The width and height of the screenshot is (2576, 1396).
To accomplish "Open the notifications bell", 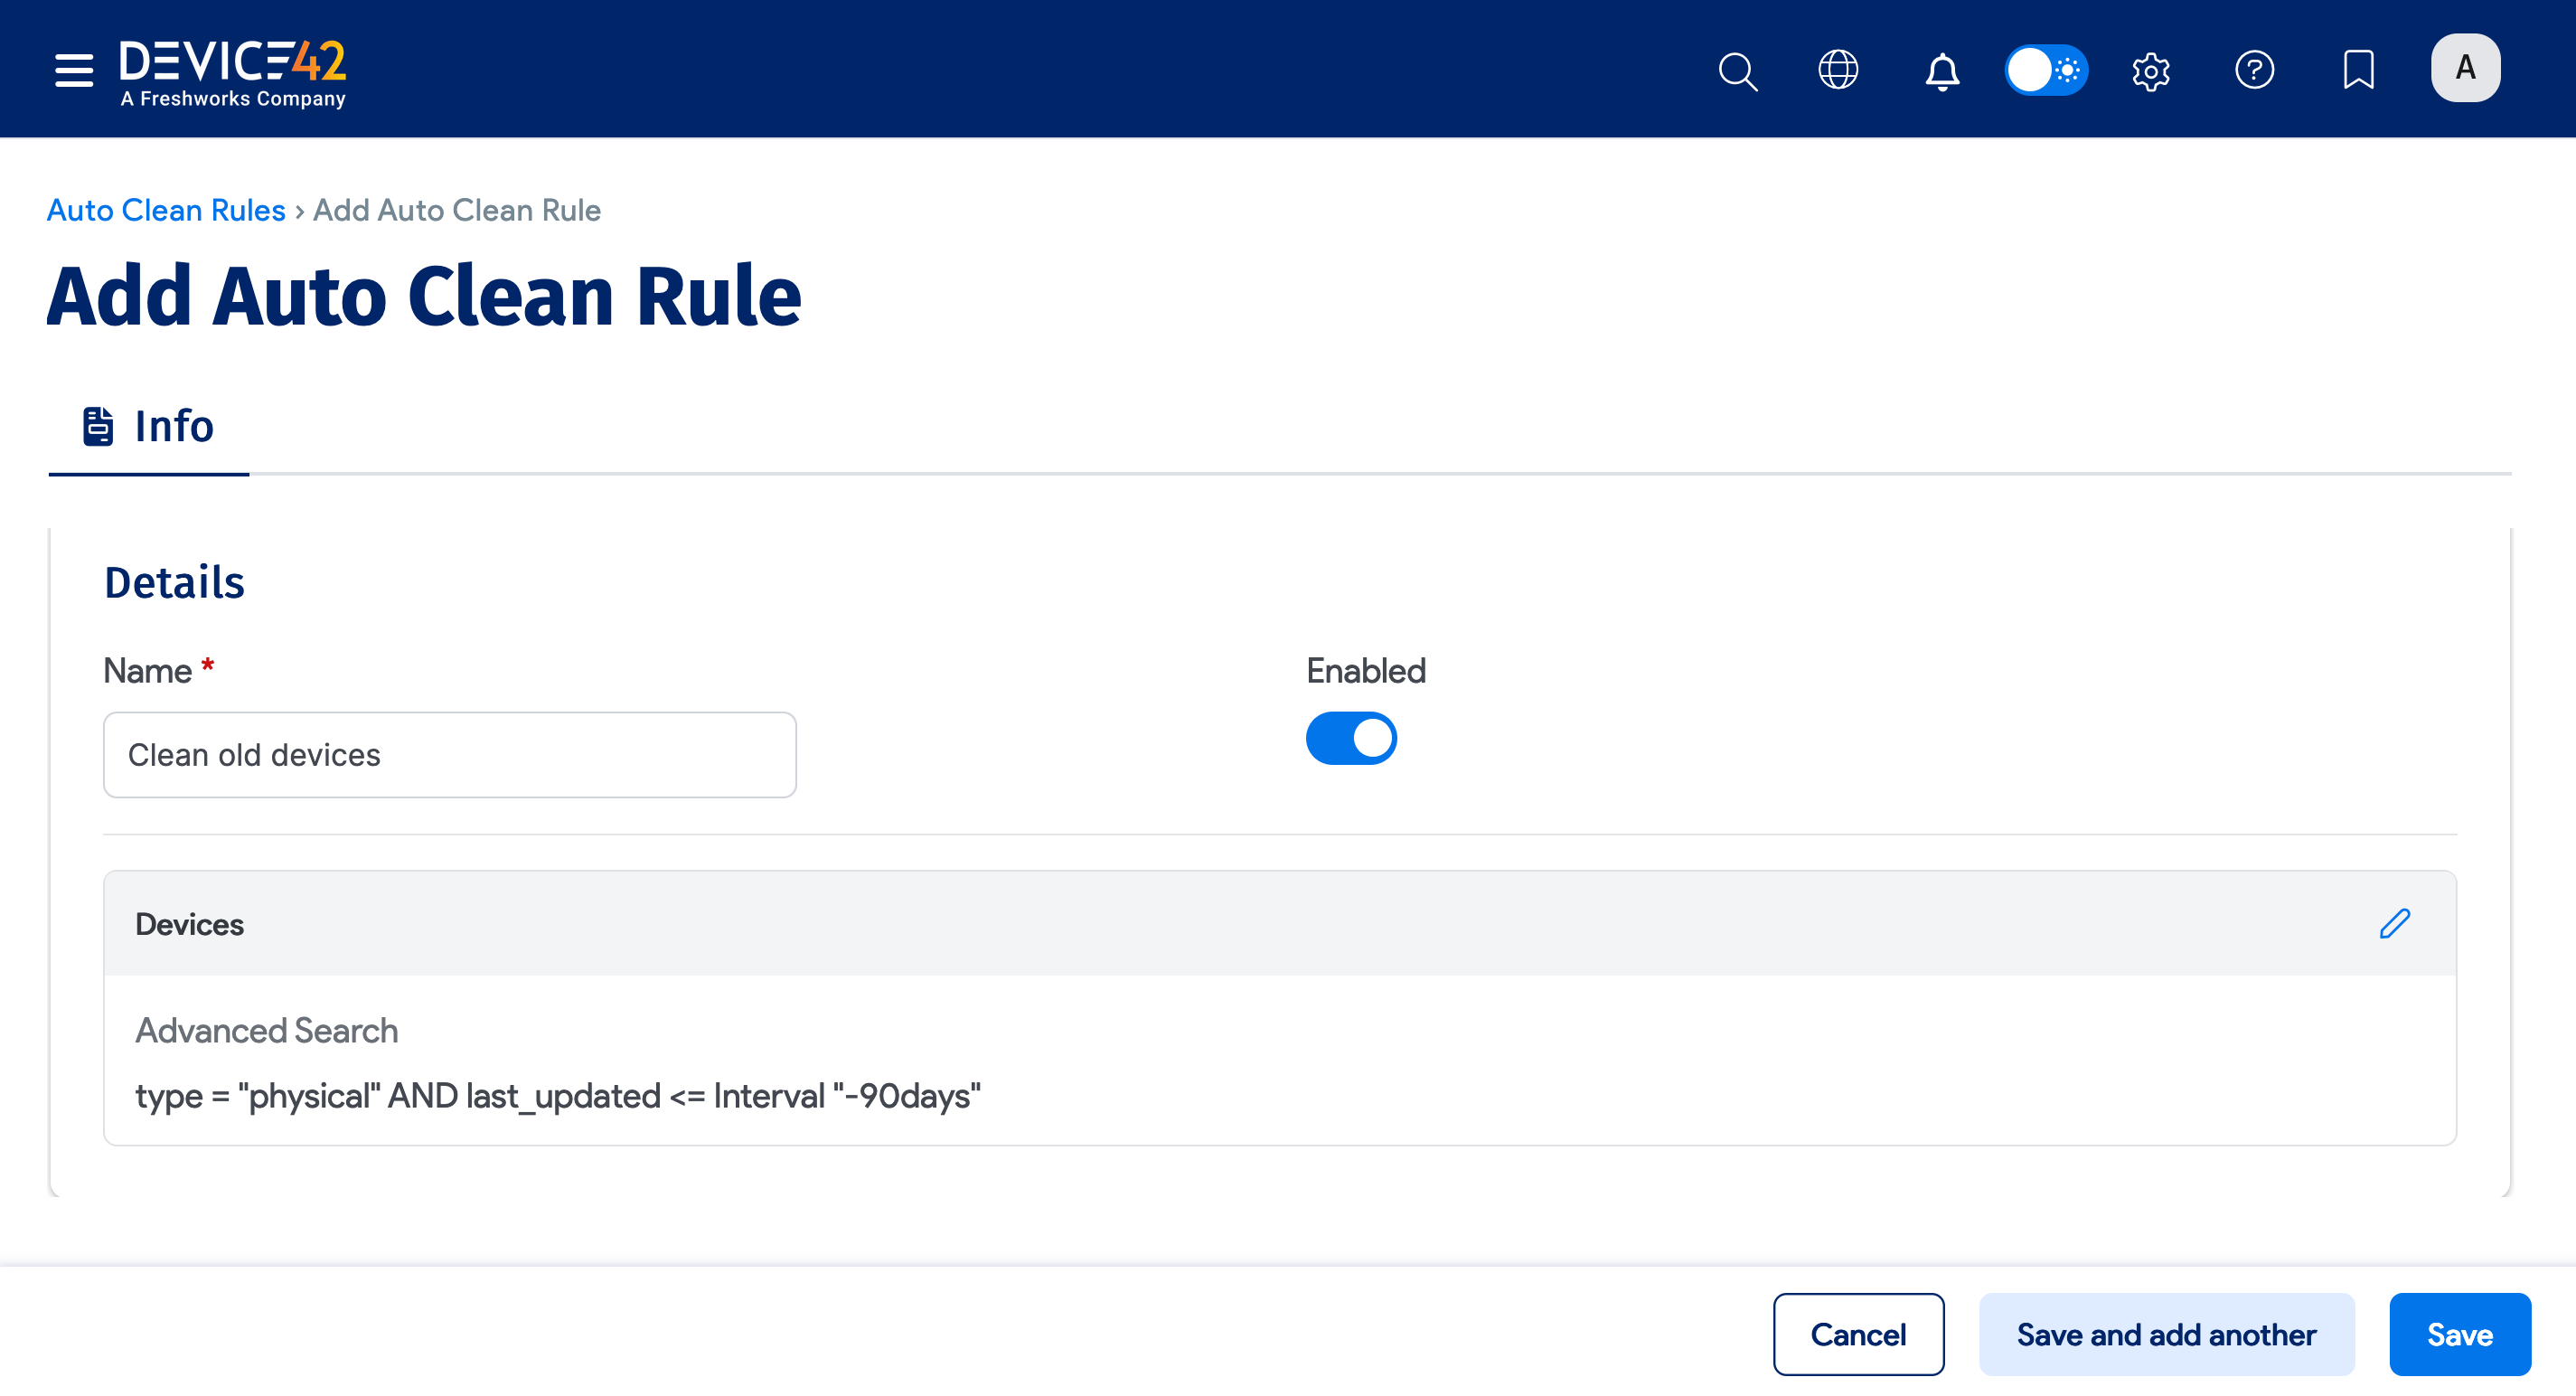I will [x=1941, y=70].
